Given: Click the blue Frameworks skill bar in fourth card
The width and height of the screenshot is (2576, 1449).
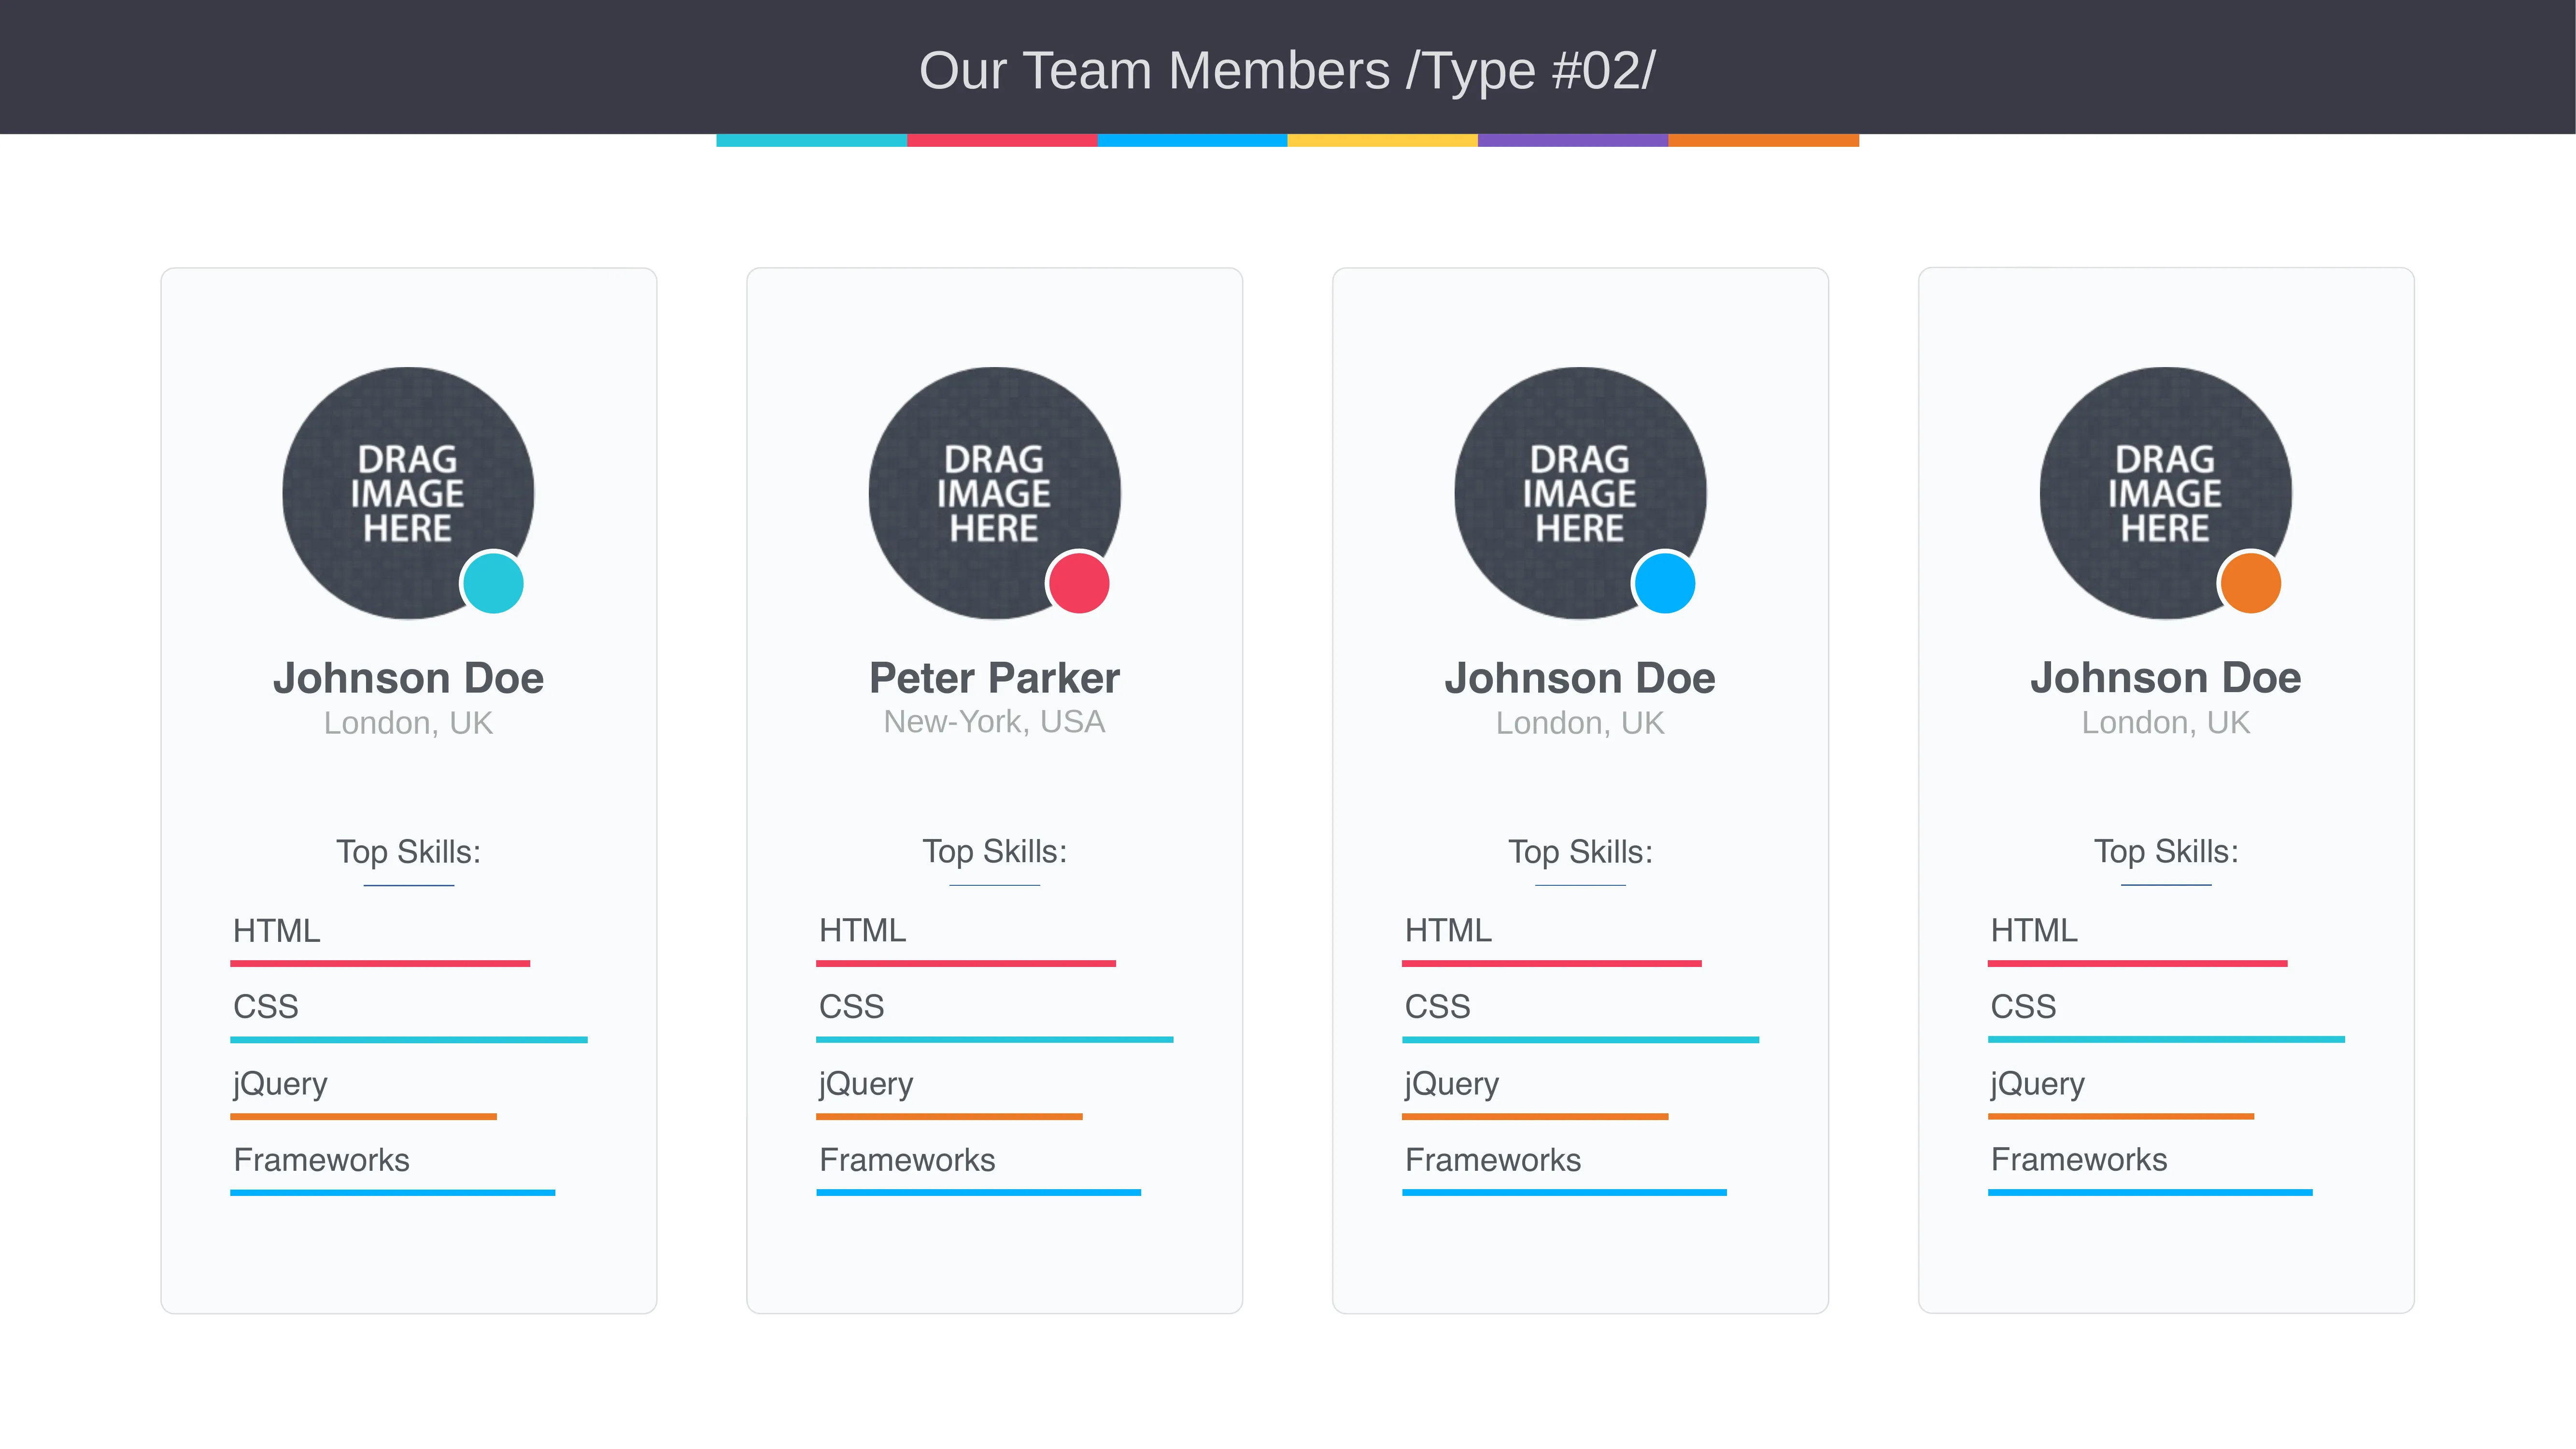Looking at the screenshot, I should pos(2150,1192).
